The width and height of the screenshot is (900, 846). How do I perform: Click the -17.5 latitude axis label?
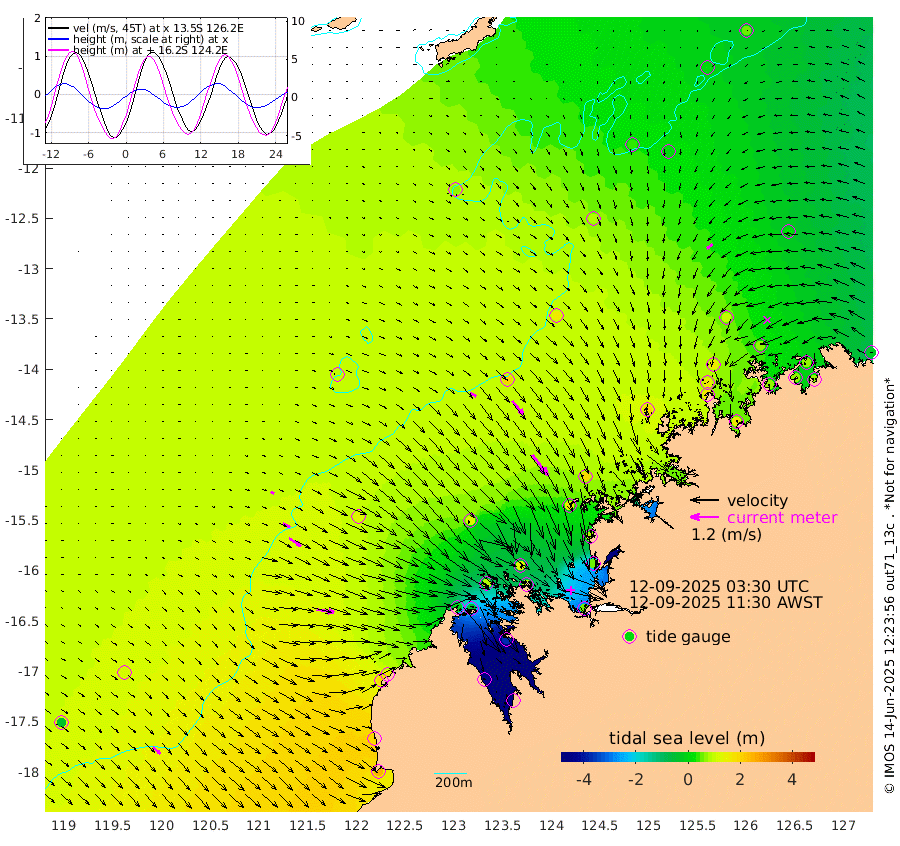pos(22,722)
